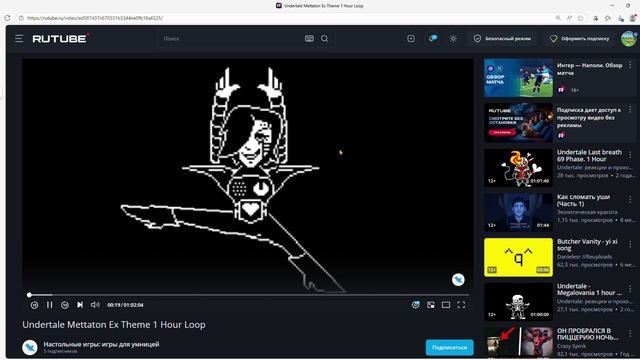Viewport: 640px width, 360px height.
Task: Open the user profile avatar menu
Action: tap(629, 39)
